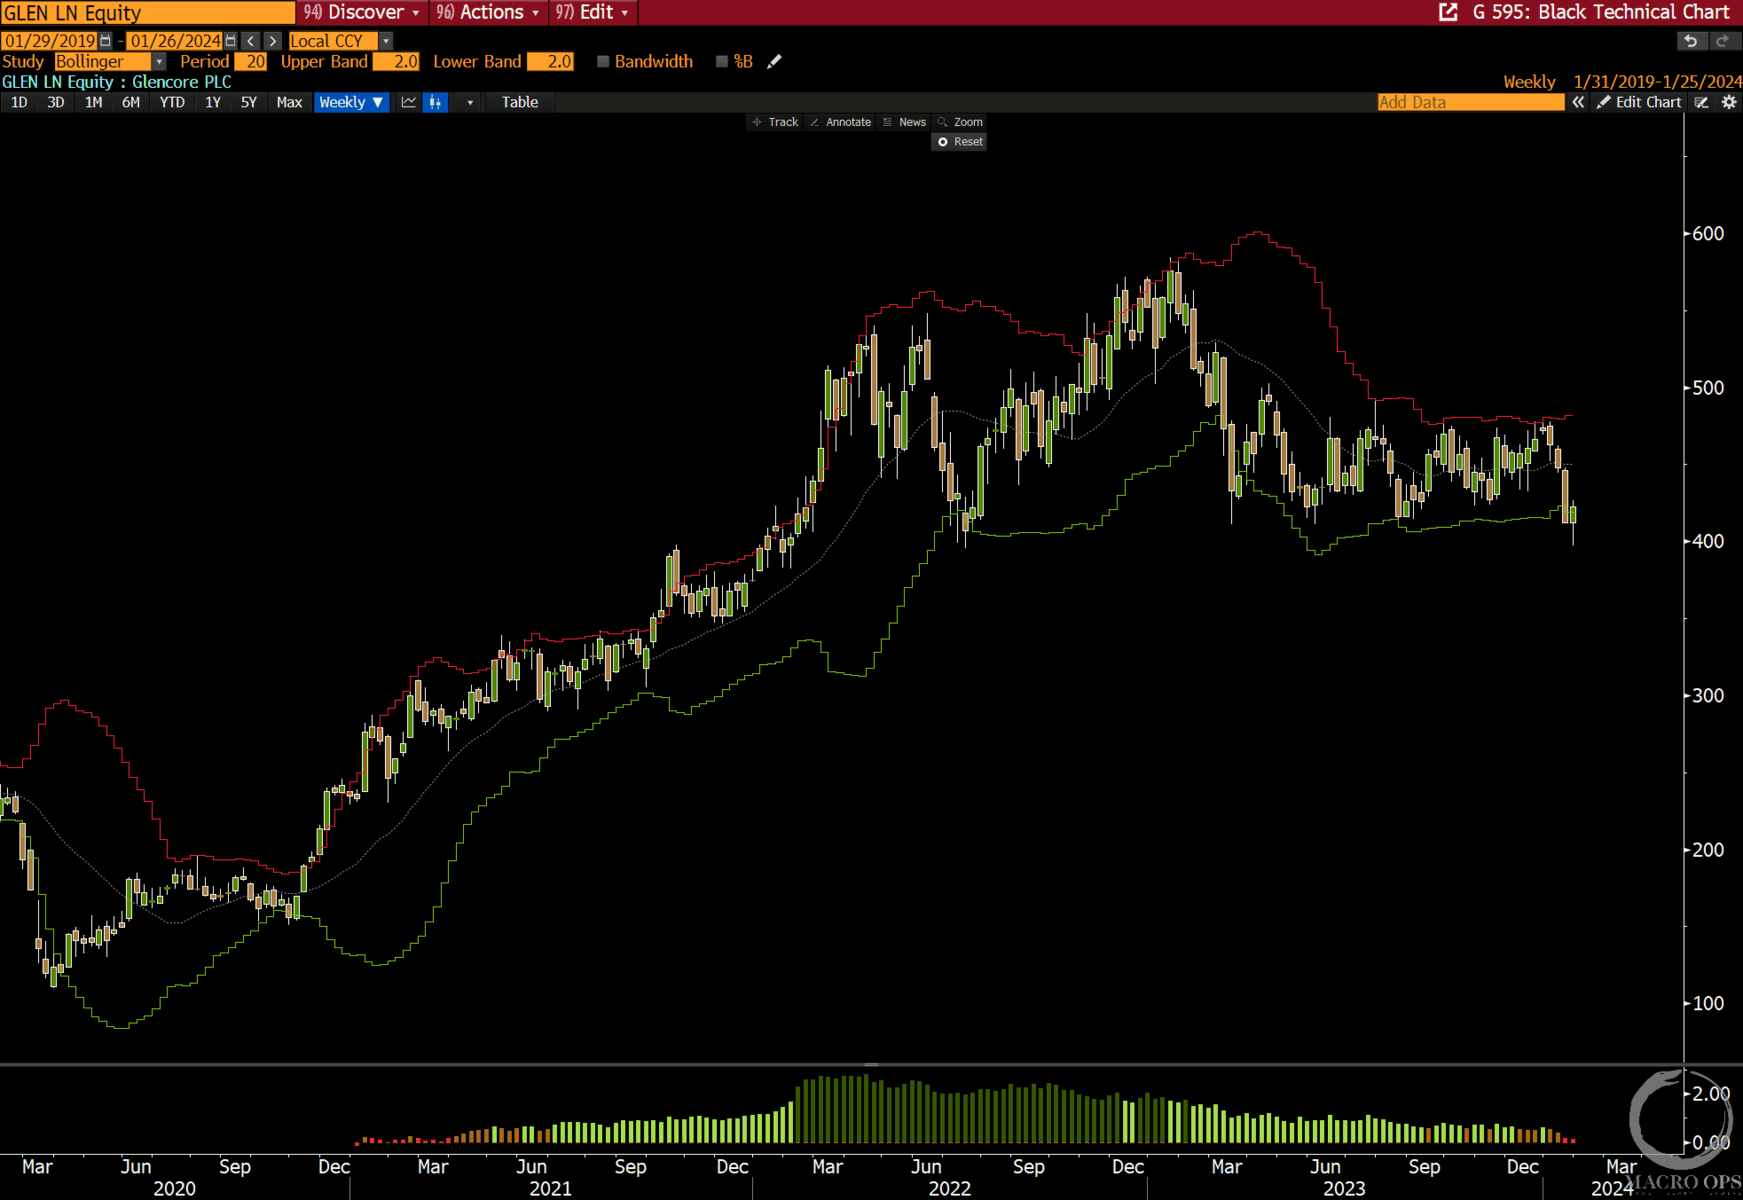
Task: Select the 3D range
Action: (56, 102)
